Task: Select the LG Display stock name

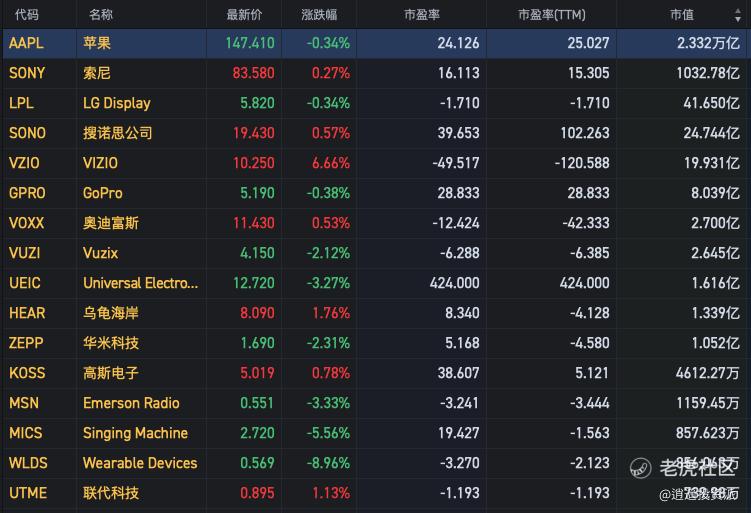Action: 117,103
